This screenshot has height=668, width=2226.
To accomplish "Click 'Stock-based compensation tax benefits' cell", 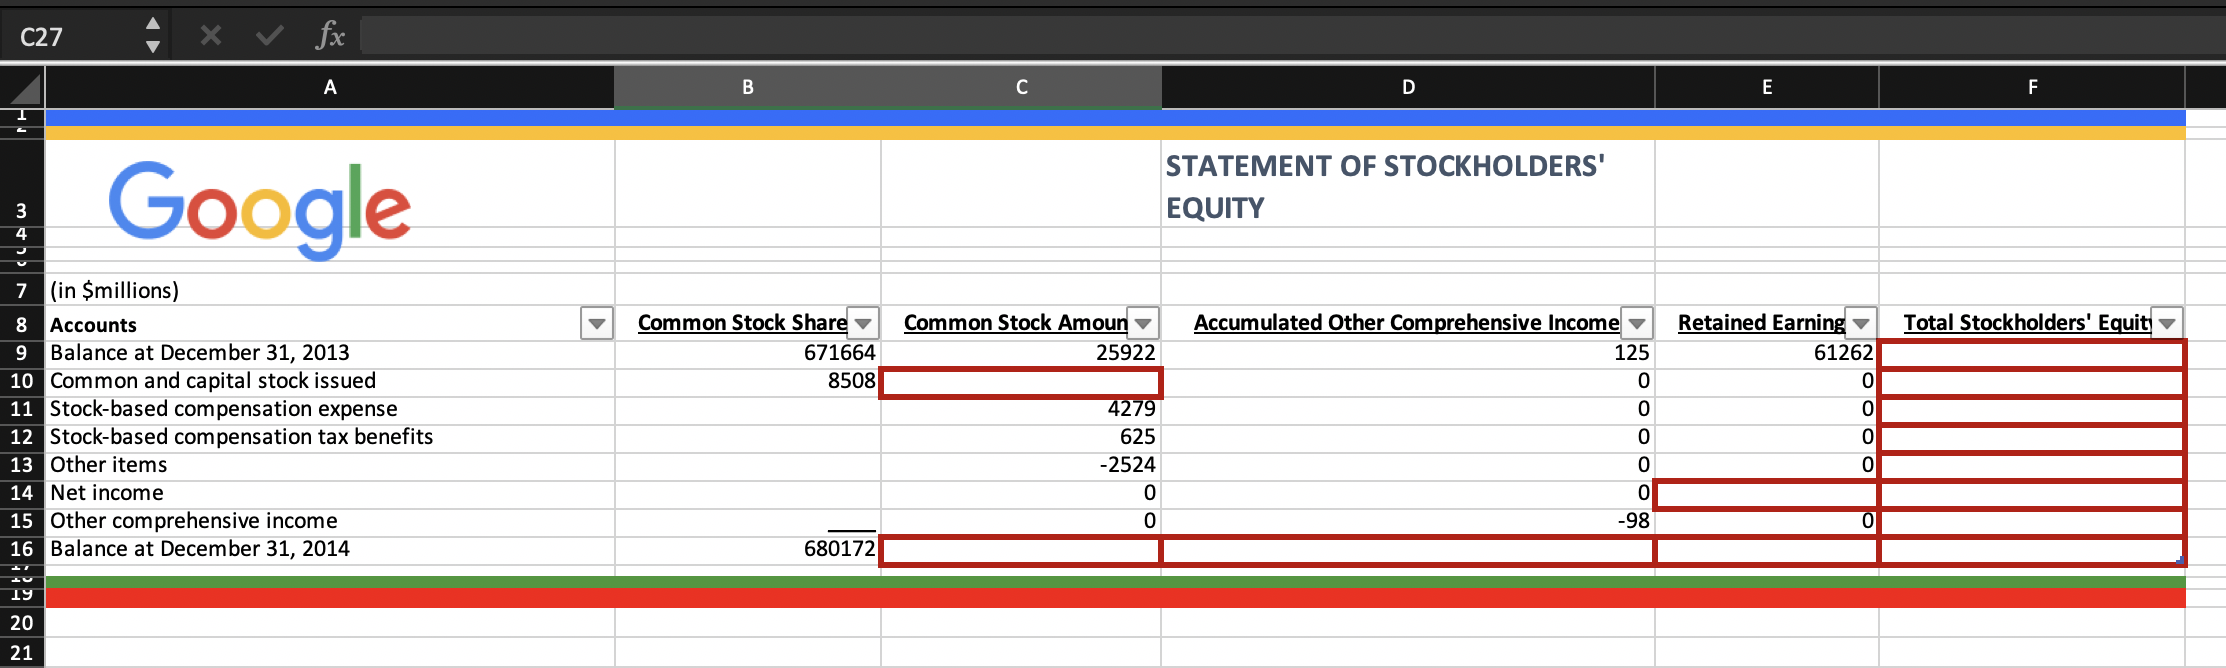I will (x=330, y=437).
